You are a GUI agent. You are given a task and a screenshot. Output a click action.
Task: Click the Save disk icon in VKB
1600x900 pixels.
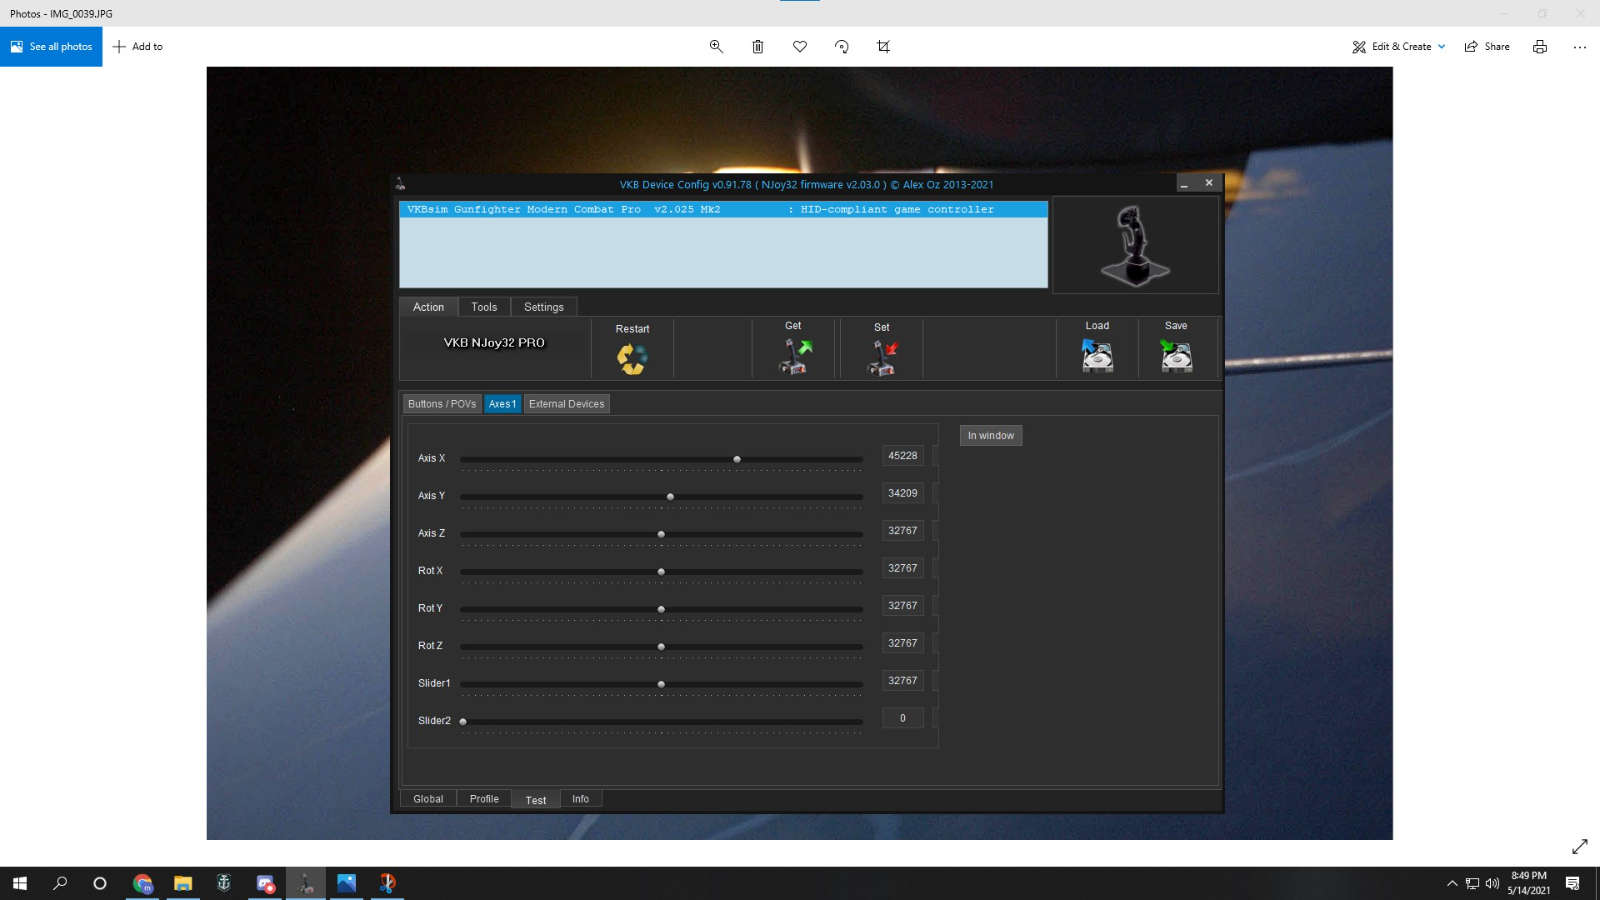coord(1176,356)
